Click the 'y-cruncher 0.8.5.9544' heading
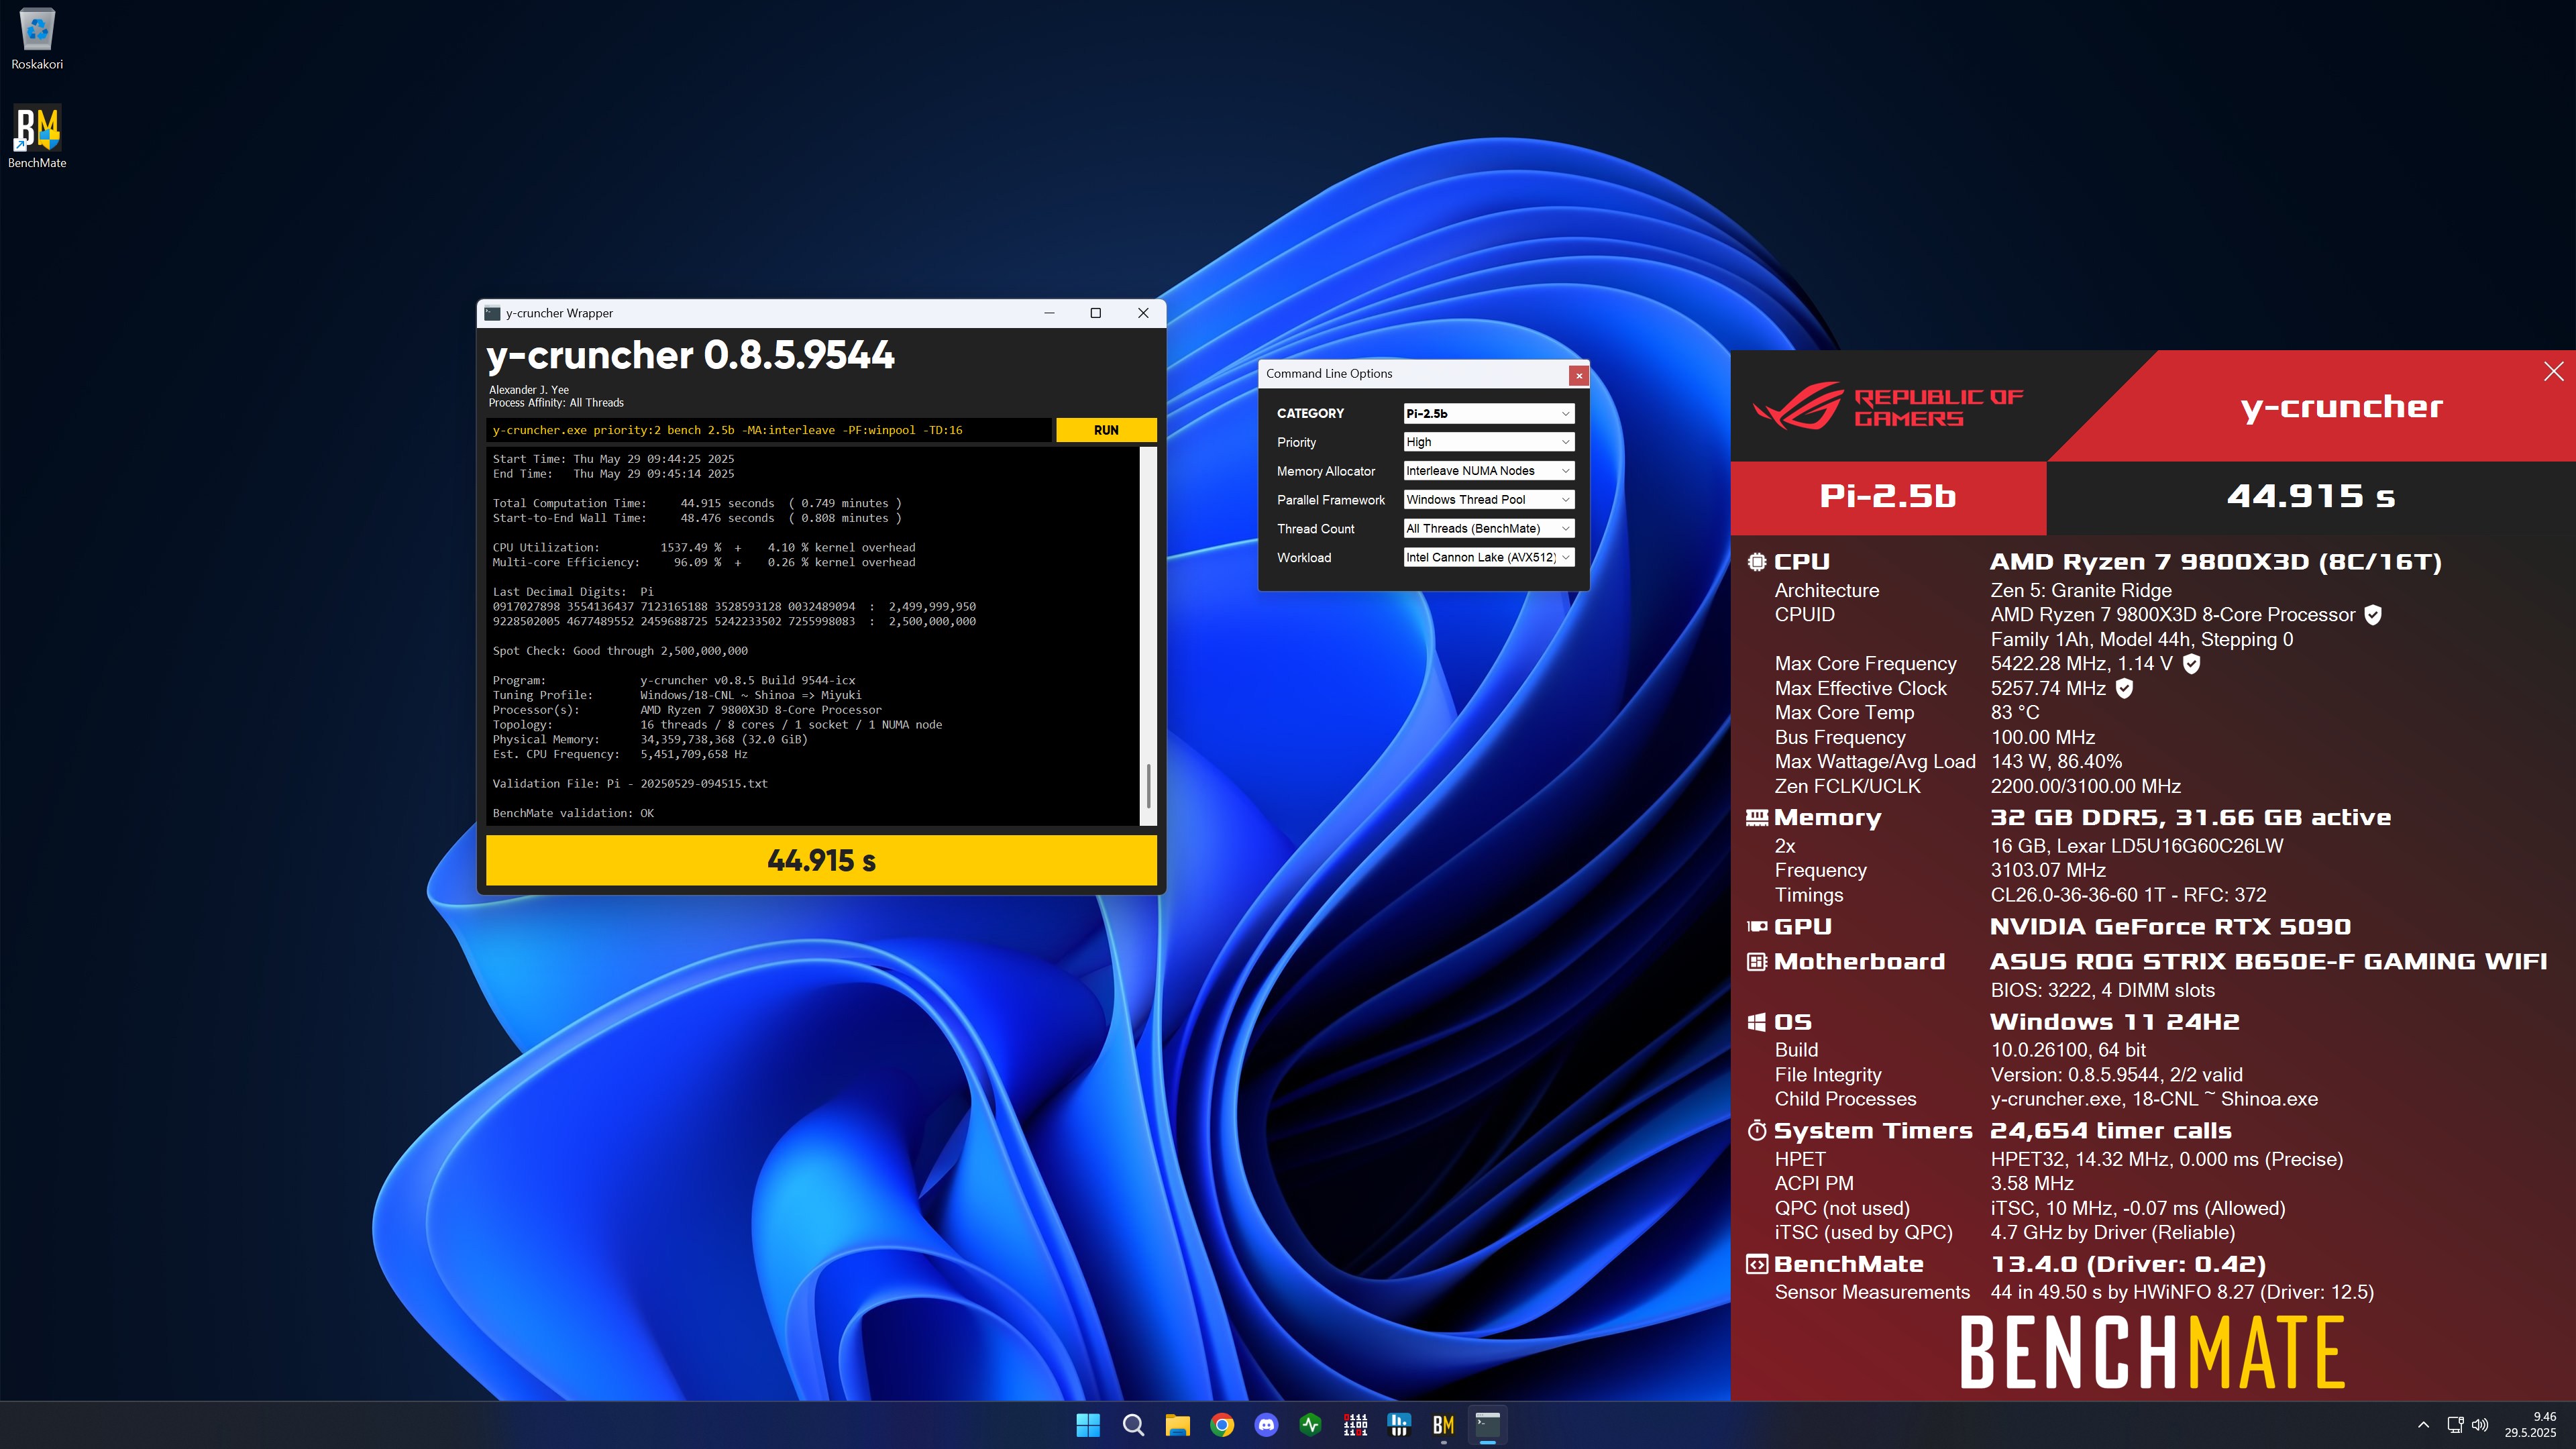The height and width of the screenshot is (1449, 2576). pyautogui.click(x=691, y=356)
